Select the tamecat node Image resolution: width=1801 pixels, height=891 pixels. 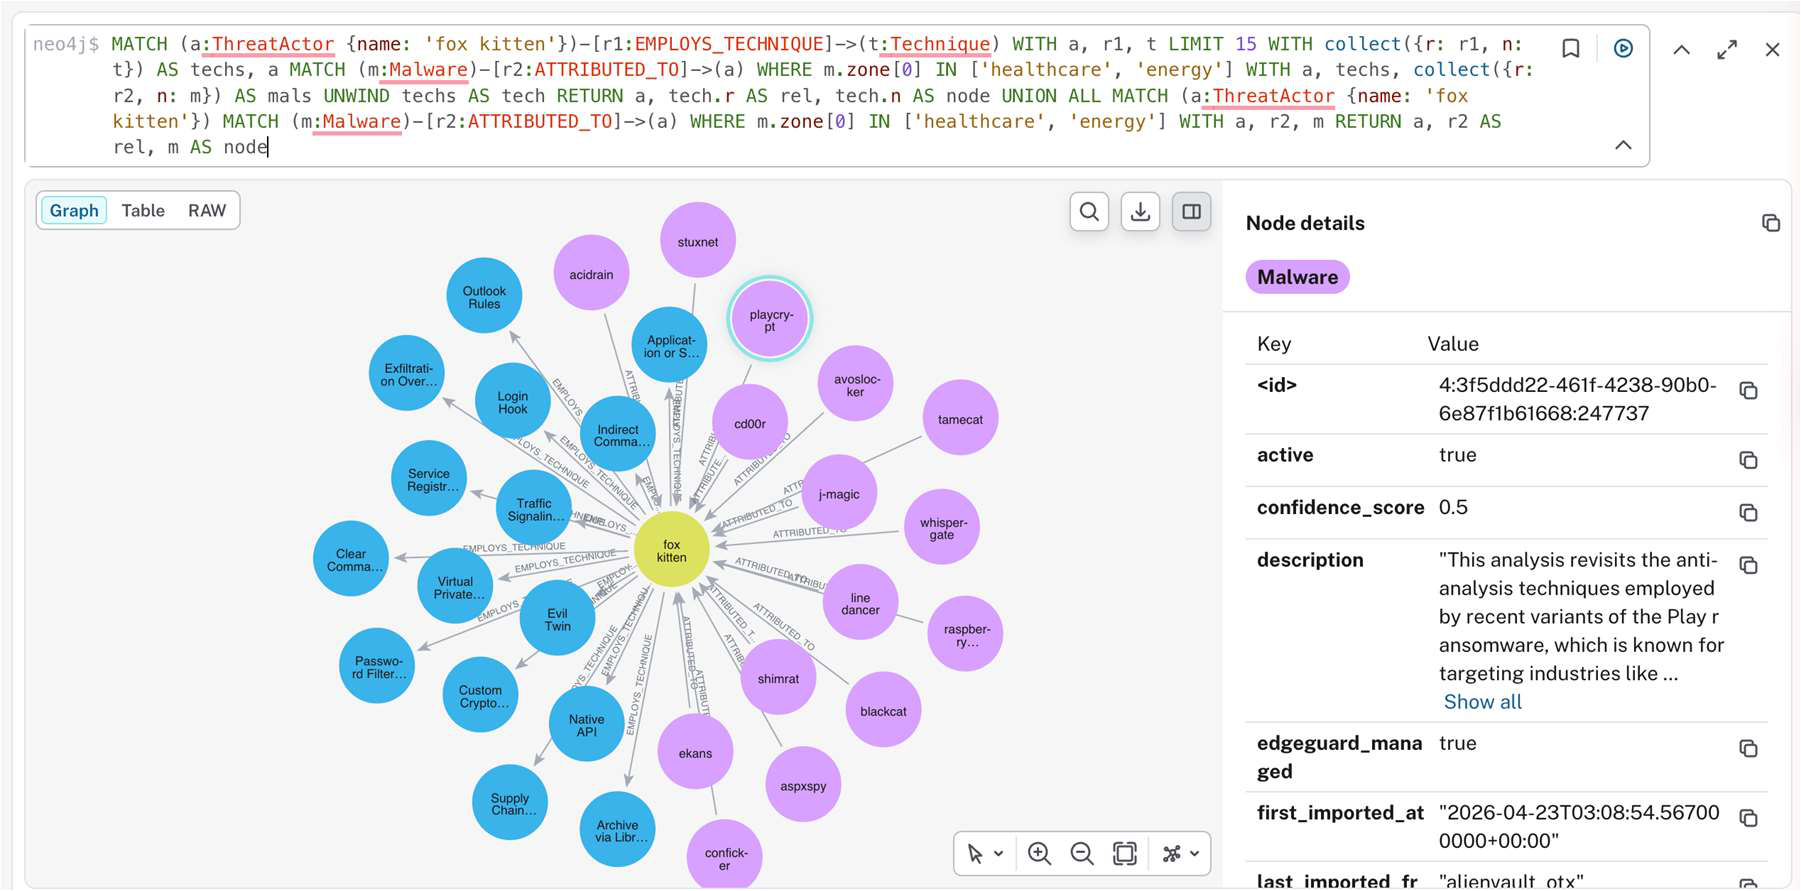point(960,418)
